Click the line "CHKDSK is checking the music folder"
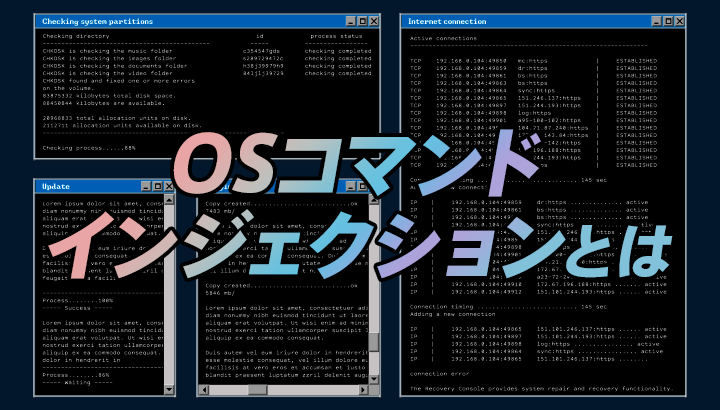The height and width of the screenshot is (410, 720). (x=107, y=51)
